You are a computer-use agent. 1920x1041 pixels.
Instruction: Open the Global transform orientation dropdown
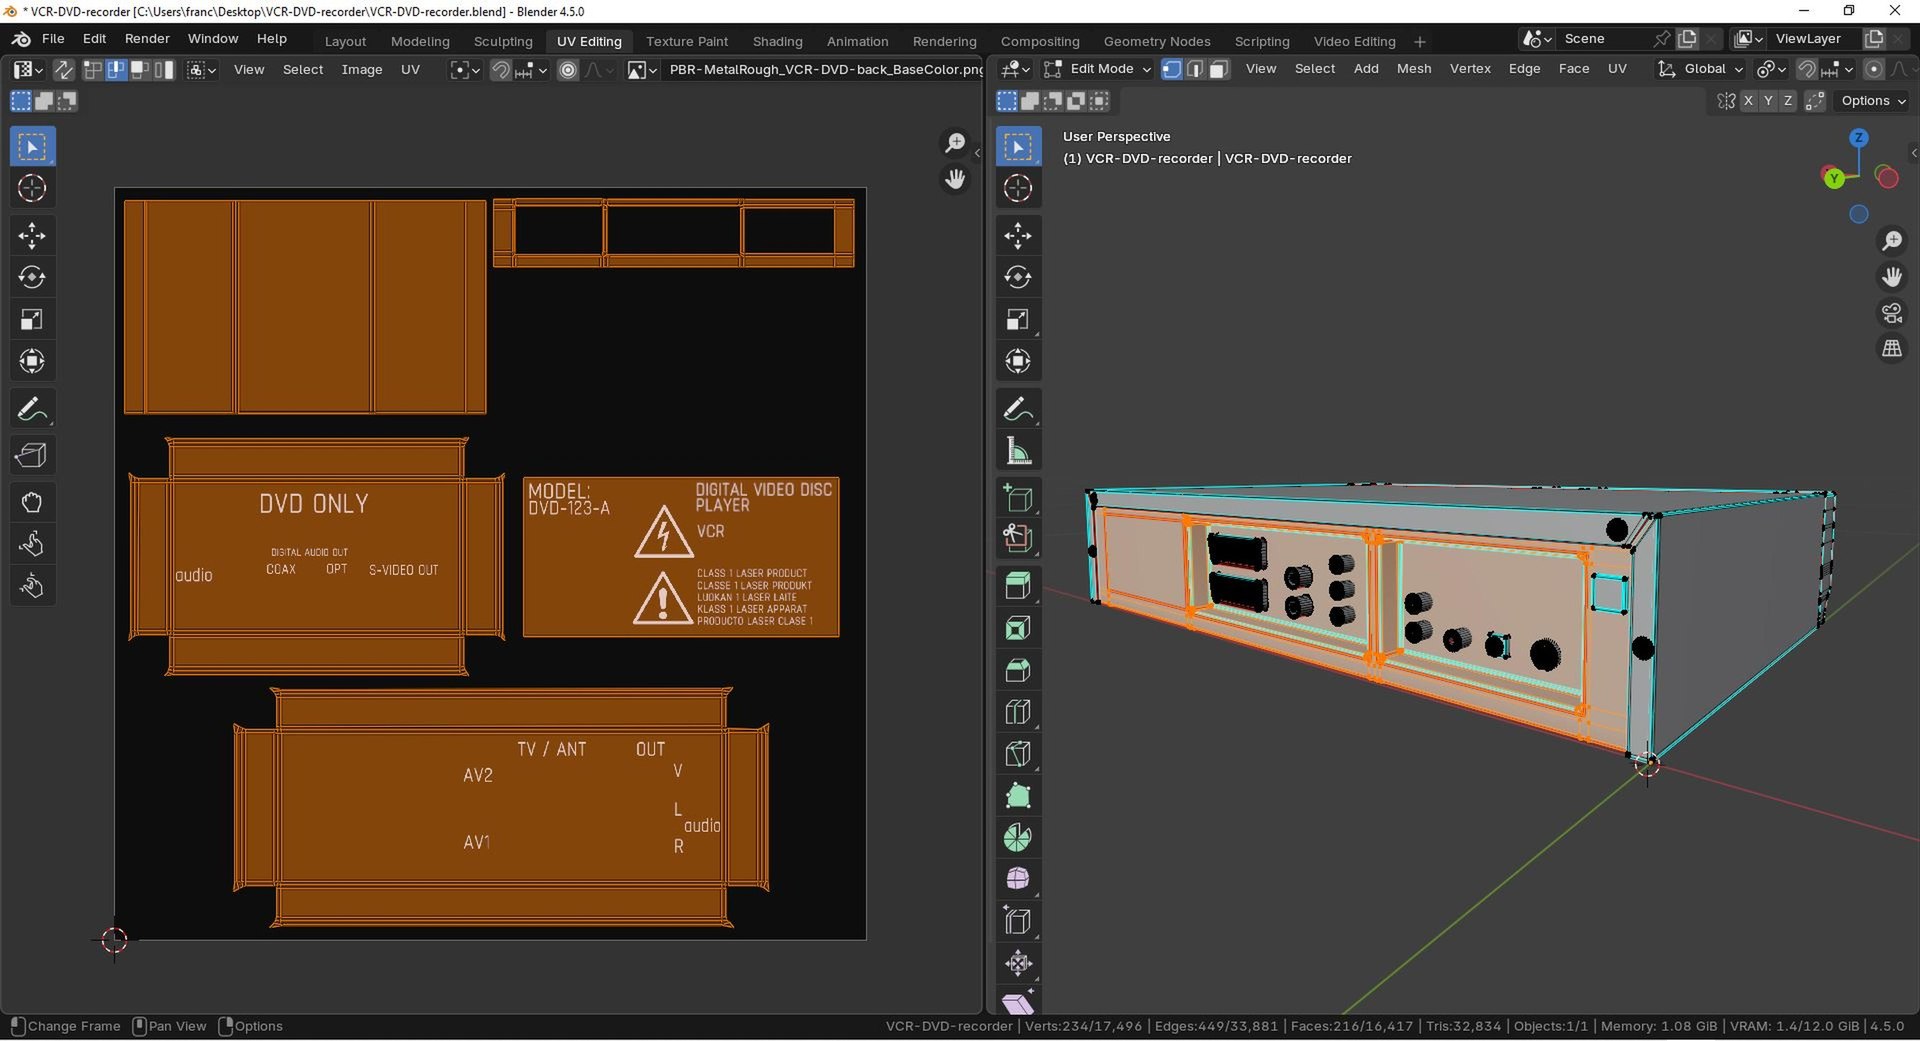click(1700, 69)
